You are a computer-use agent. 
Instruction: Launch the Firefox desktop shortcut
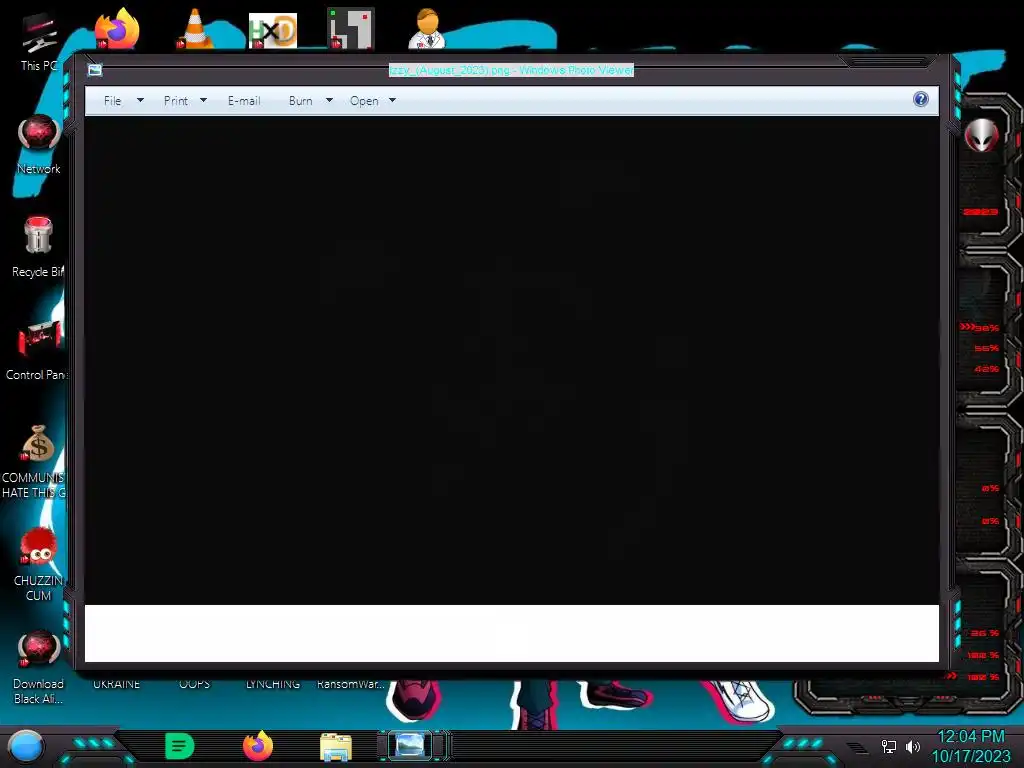coord(117,29)
